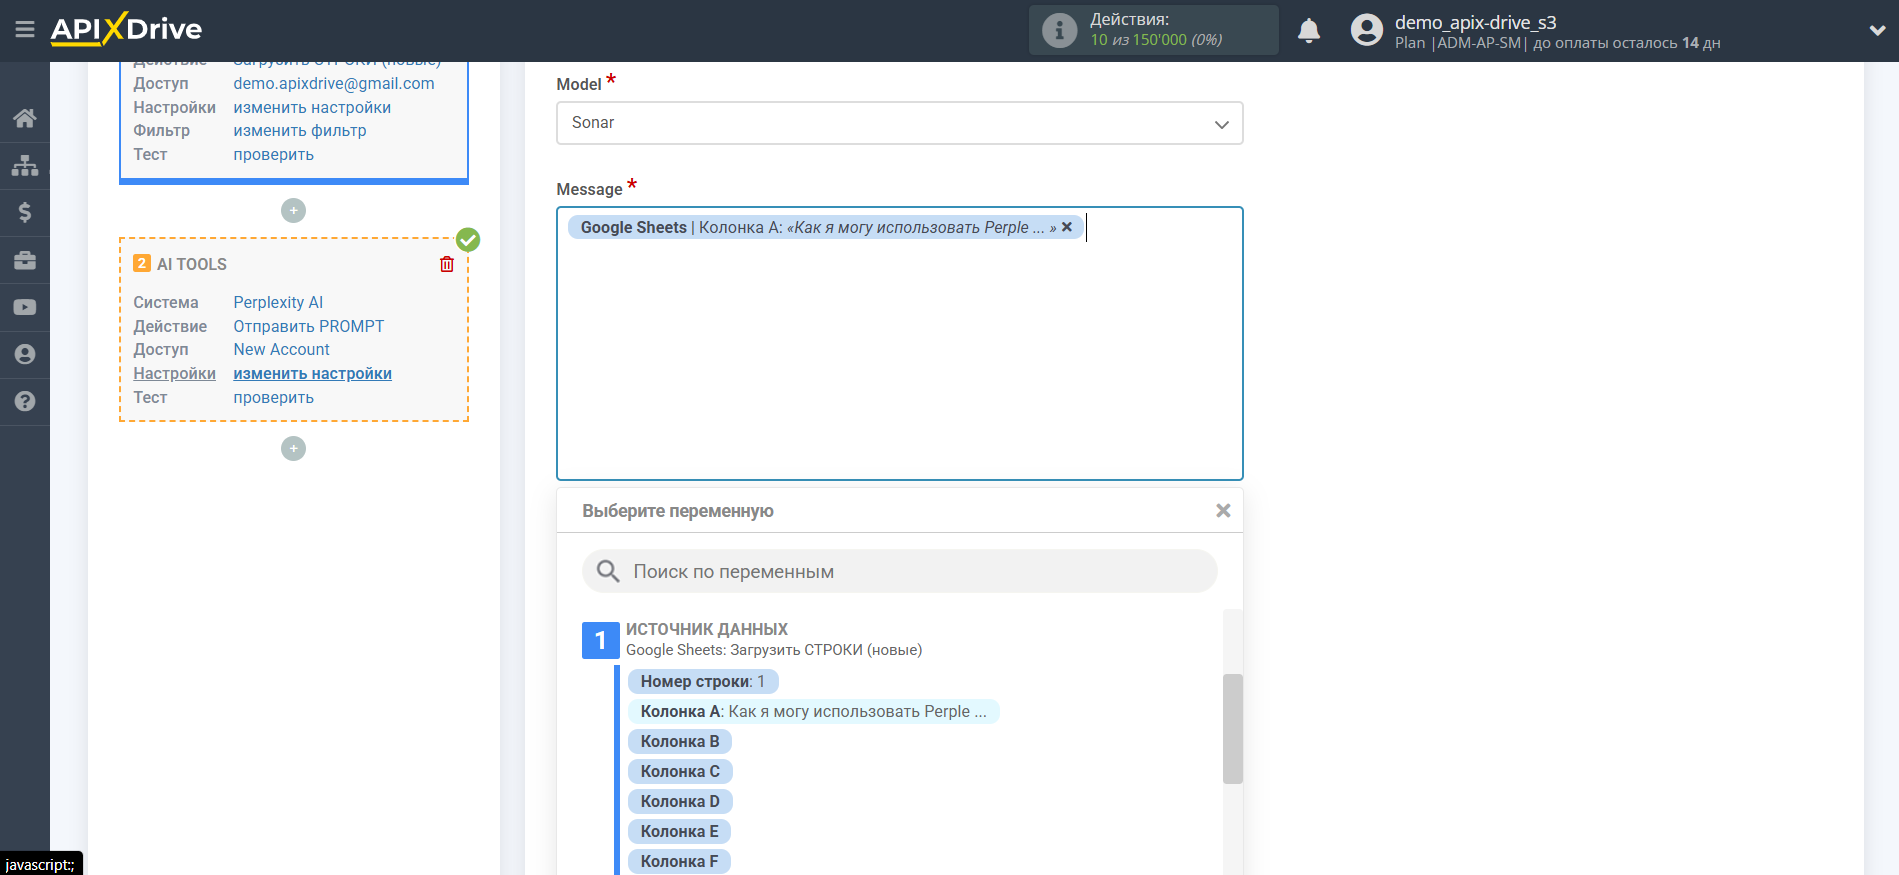Screen dimensions: 1899x875
Task: Open the billing dollar icon
Action: tap(25, 212)
